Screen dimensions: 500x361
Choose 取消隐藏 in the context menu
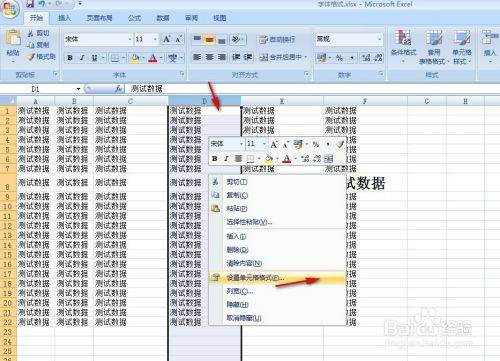pos(277,318)
